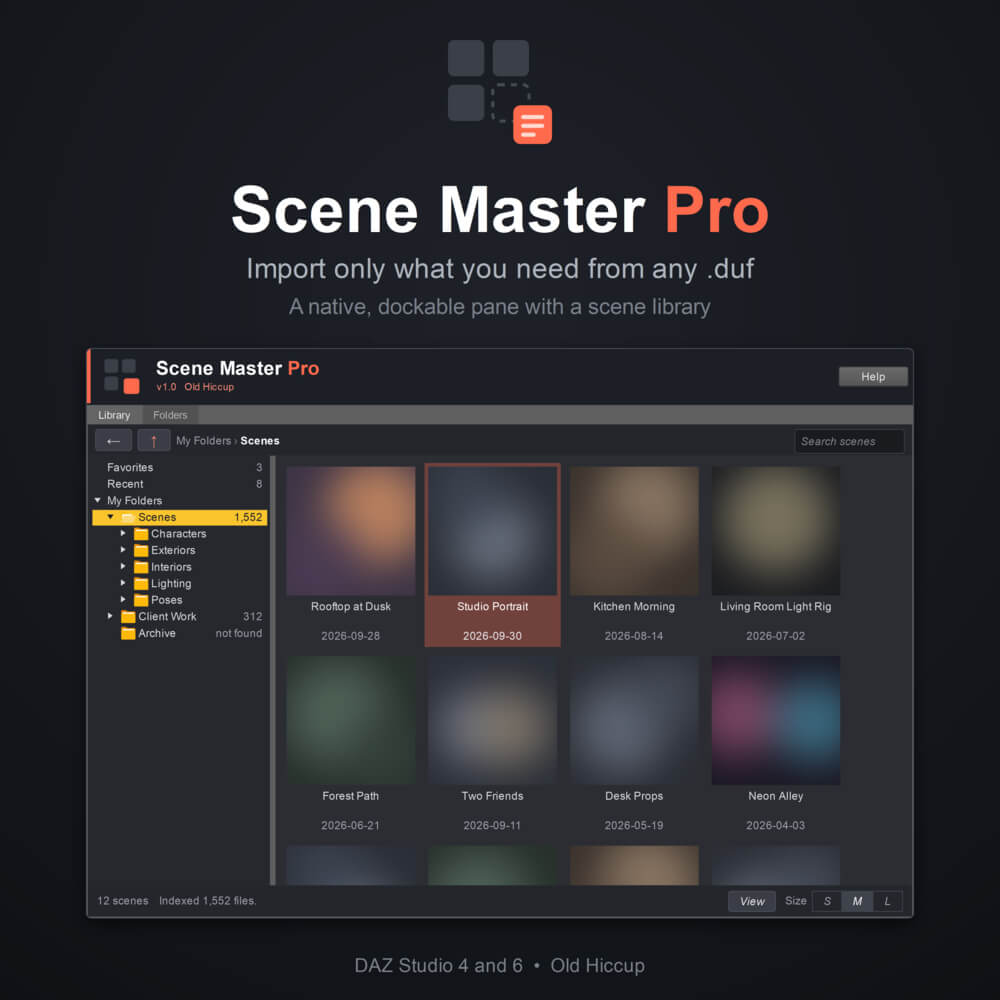Select the Interiors folder row
The width and height of the screenshot is (1000, 1000).
(x=180, y=567)
